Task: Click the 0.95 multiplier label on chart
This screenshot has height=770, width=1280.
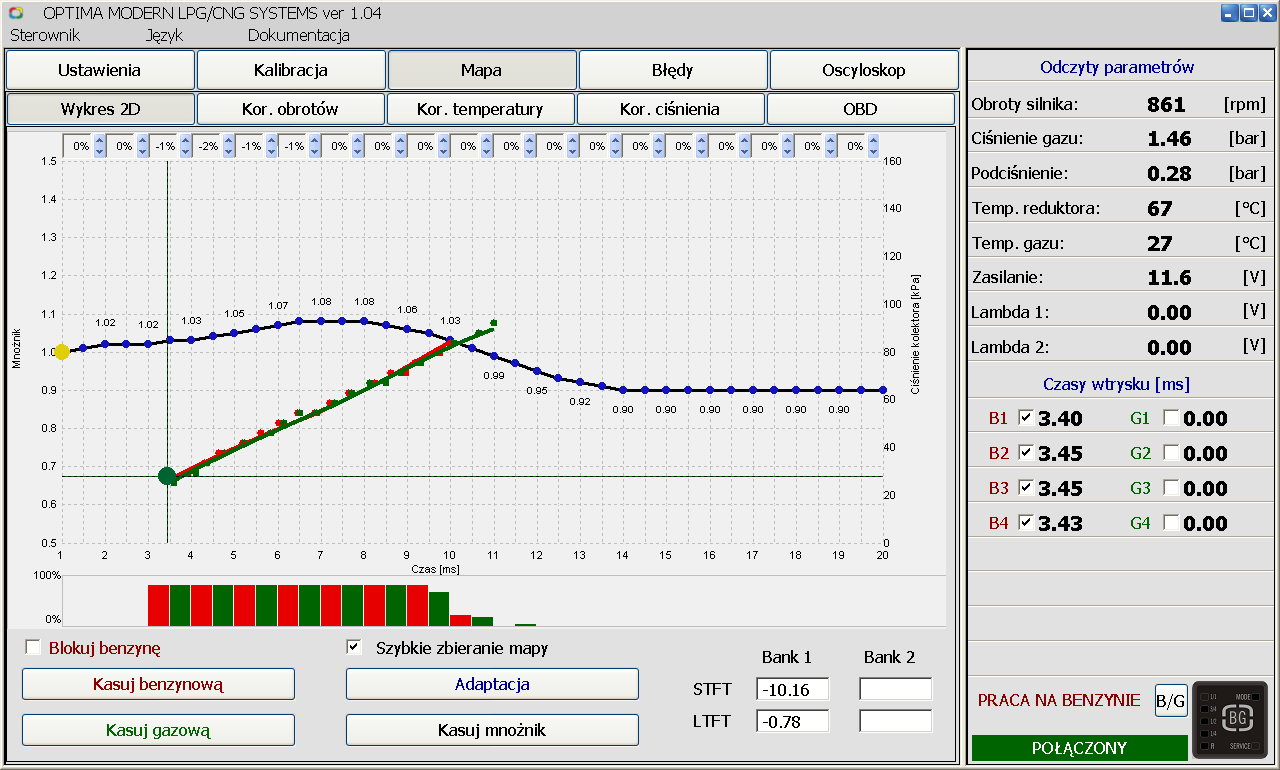Action: point(537,391)
